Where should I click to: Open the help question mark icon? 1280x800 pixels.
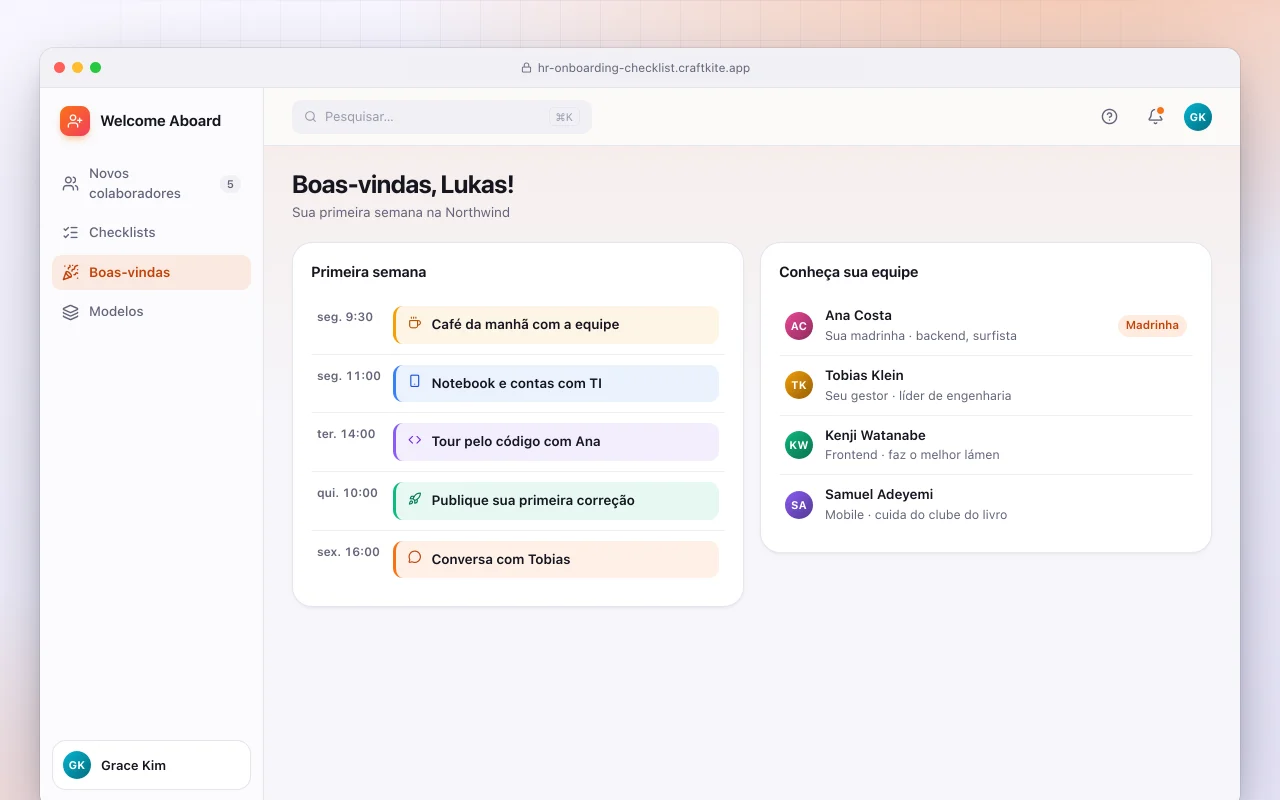(x=1109, y=117)
